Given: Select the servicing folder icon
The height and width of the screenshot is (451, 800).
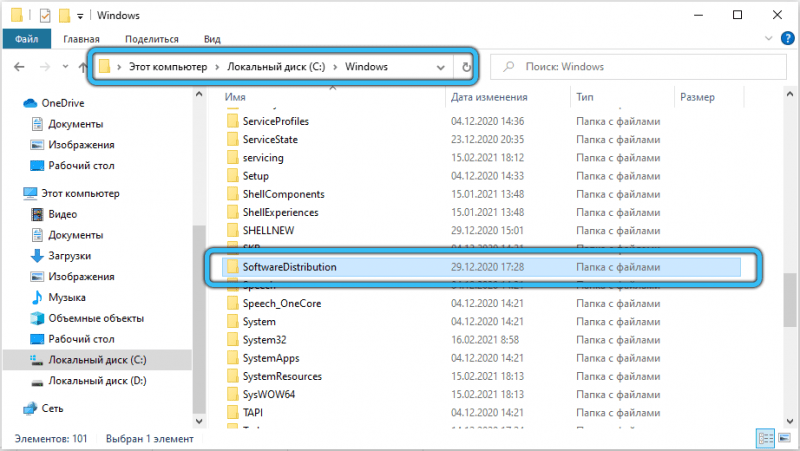Looking at the screenshot, I should (x=233, y=158).
